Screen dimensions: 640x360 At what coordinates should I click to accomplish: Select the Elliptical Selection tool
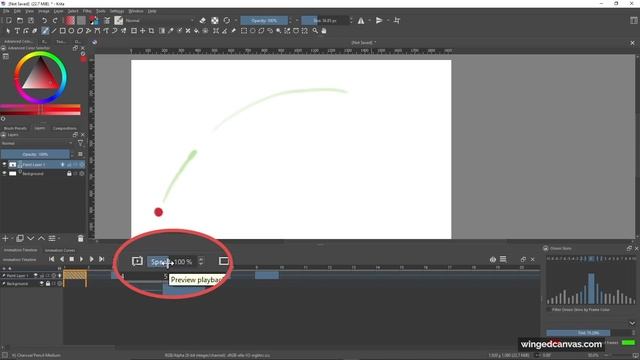252,31
